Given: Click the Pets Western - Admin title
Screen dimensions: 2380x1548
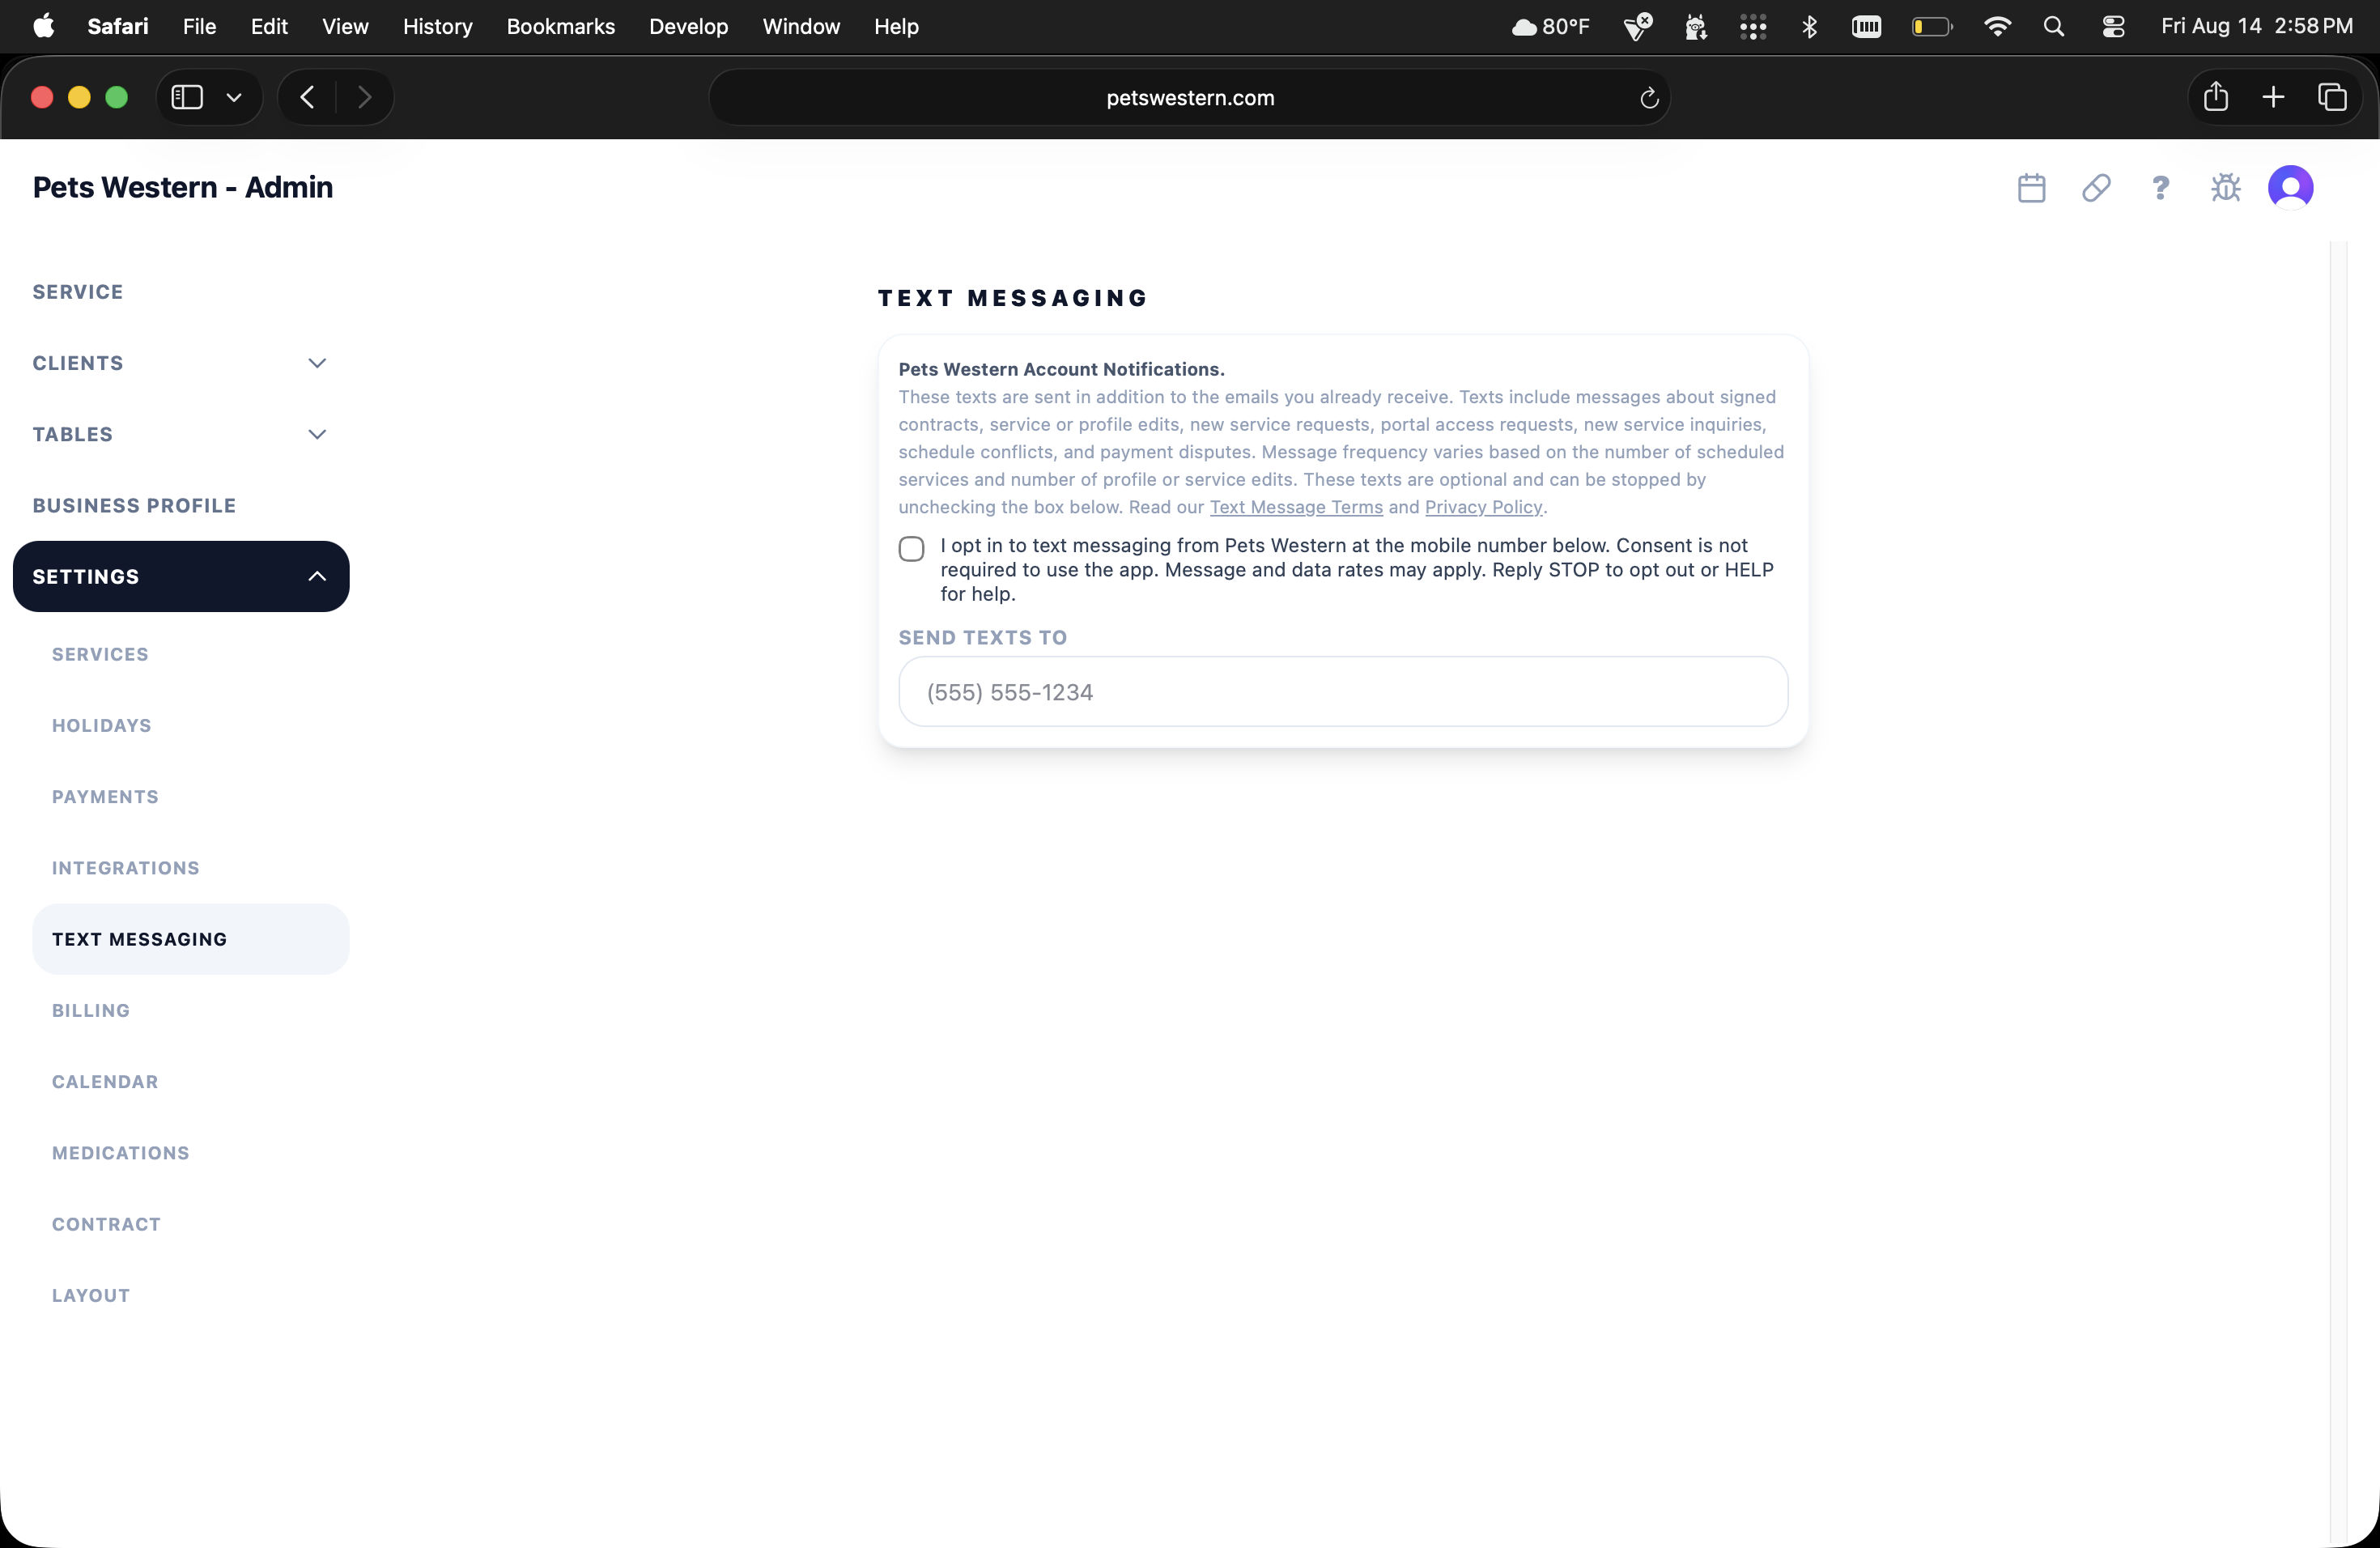Looking at the screenshot, I should (183, 187).
